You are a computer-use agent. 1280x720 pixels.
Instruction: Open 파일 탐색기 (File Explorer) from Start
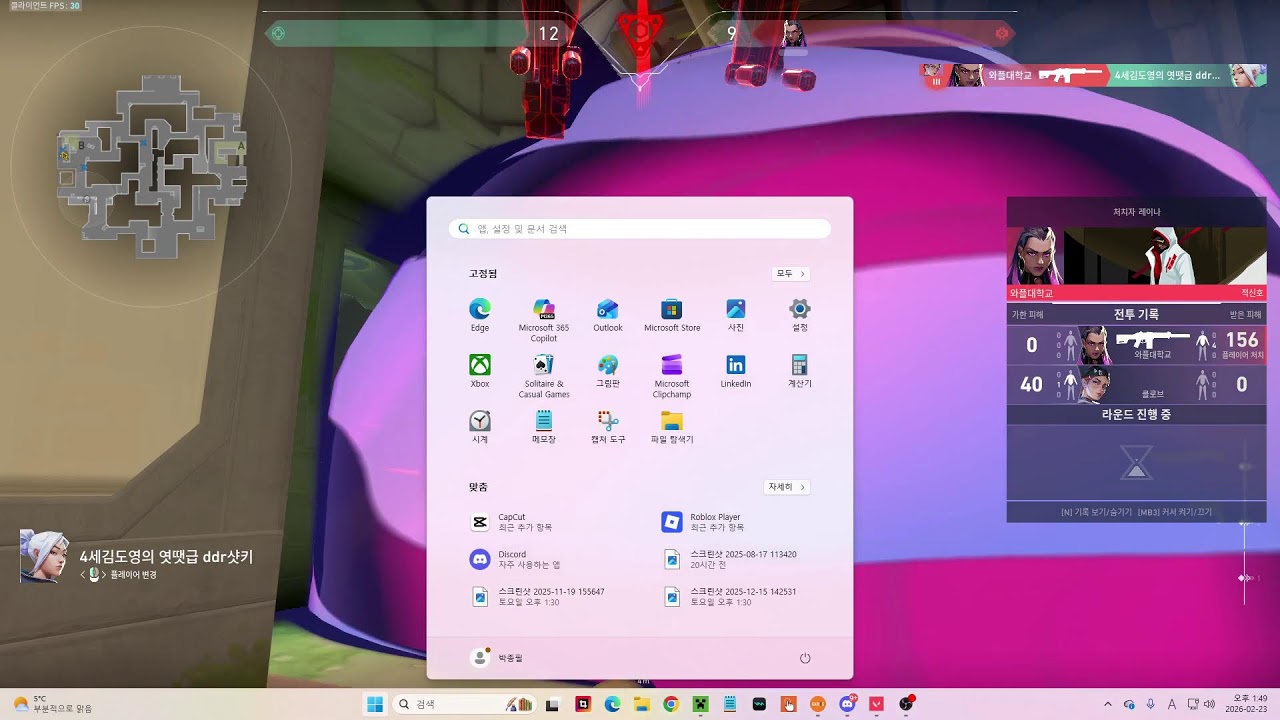[672, 427]
